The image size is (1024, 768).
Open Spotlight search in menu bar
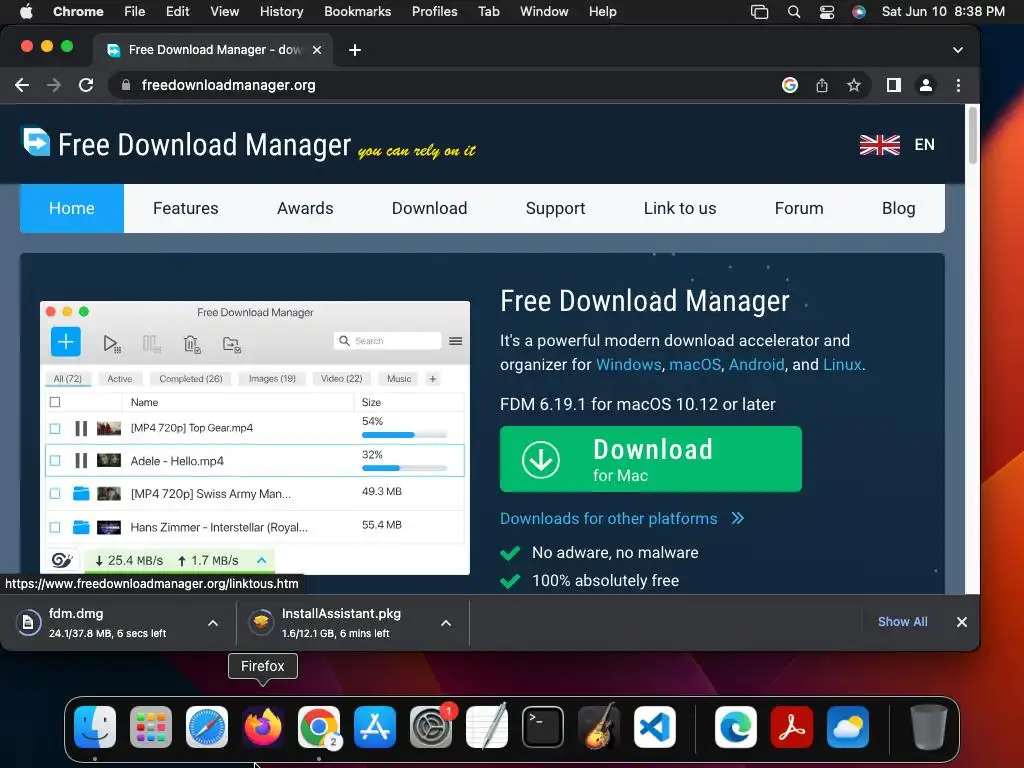click(x=793, y=12)
